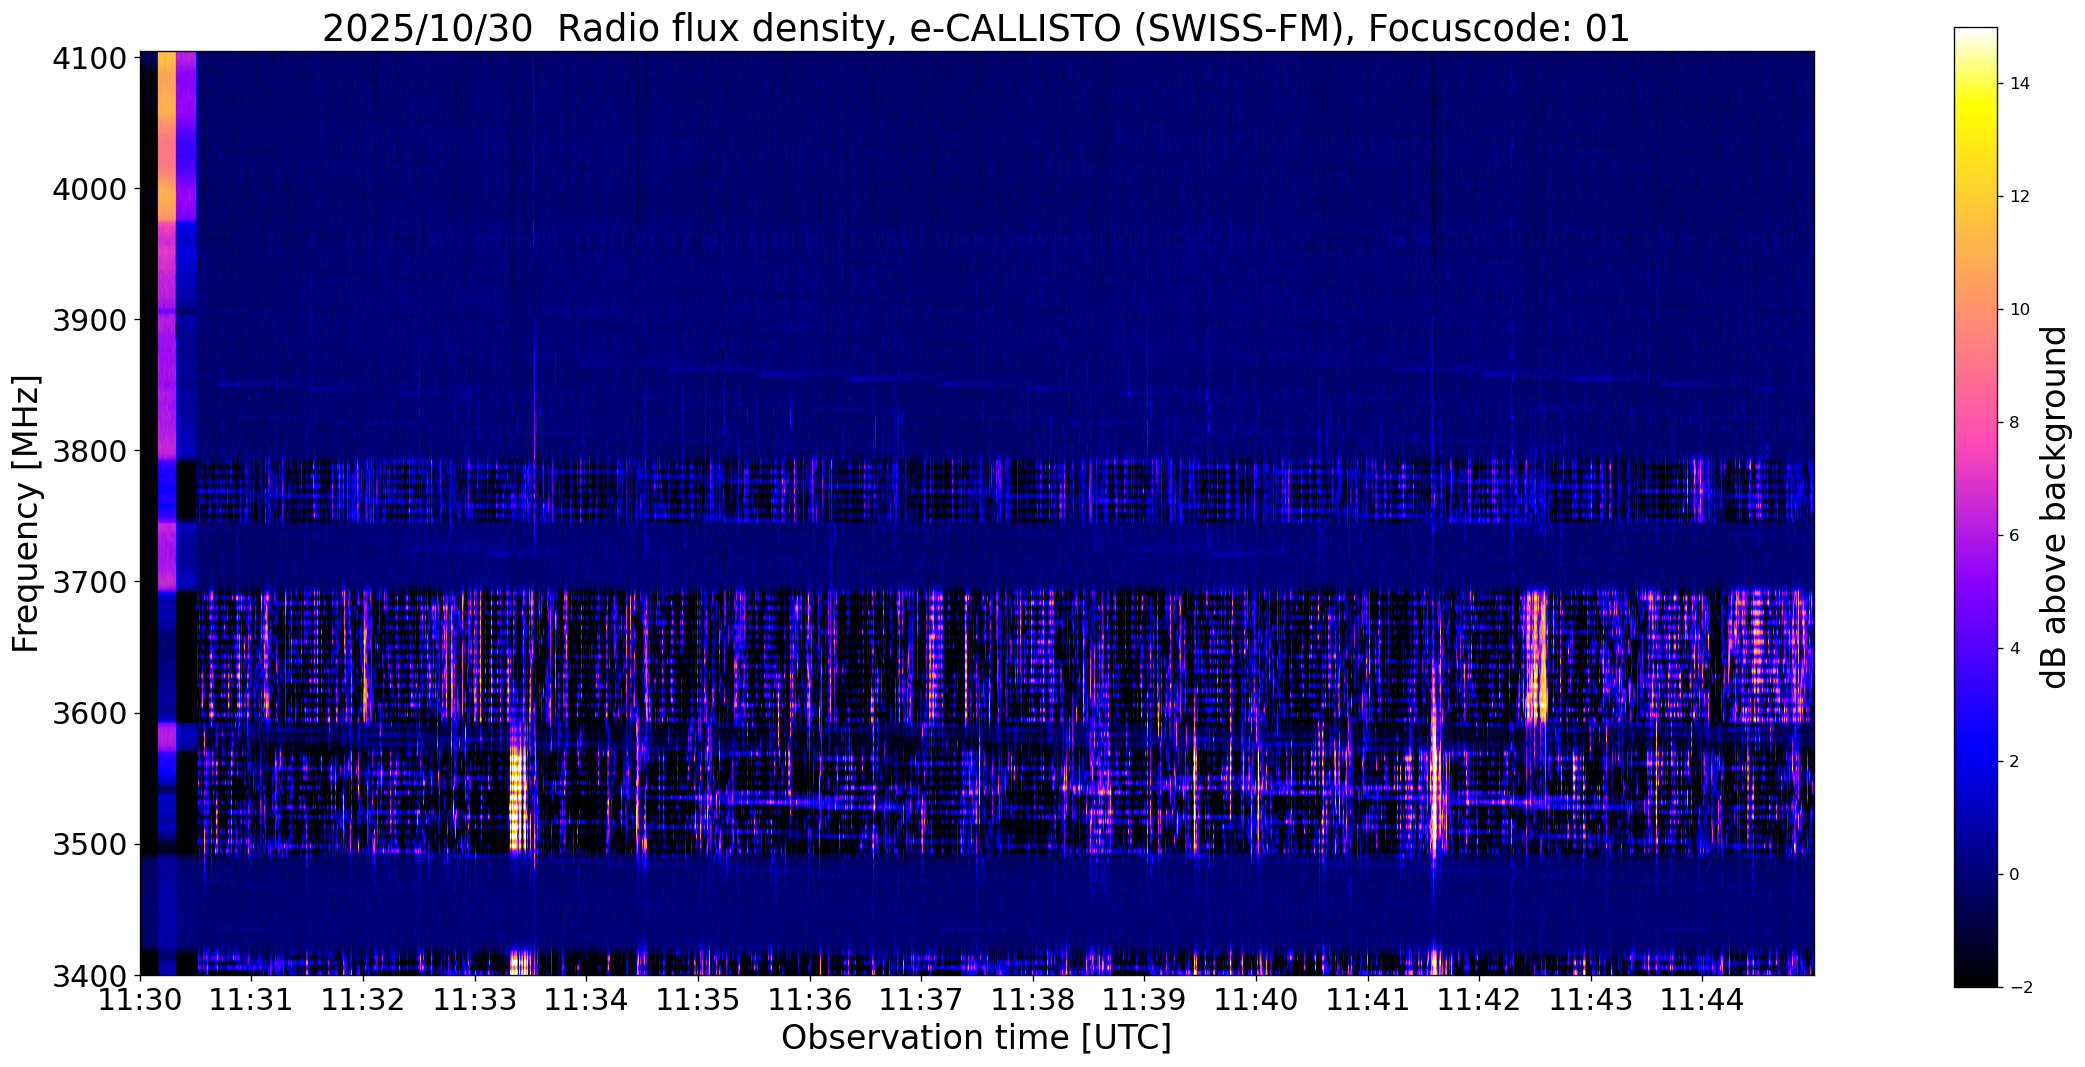This screenshot has height=1067, width=2085.
Task: Click the 11:40 time tick label
Action: [x=1256, y=1000]
